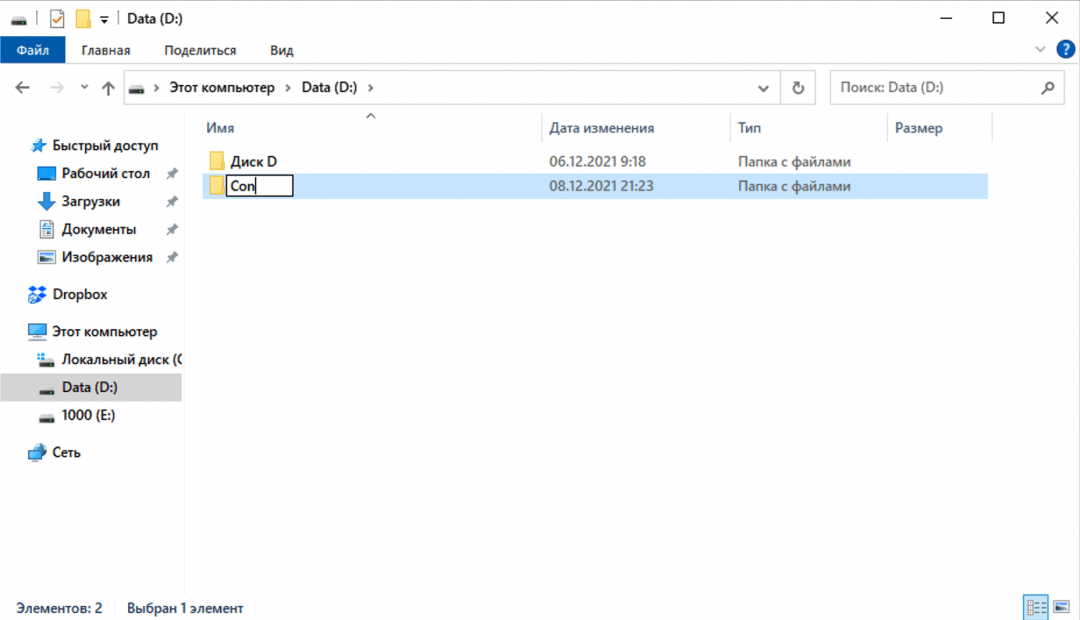The height and width of the screenshot is (620, 1080).
Task: Click the back navigation arrow
Action: [x=22, y=87]
